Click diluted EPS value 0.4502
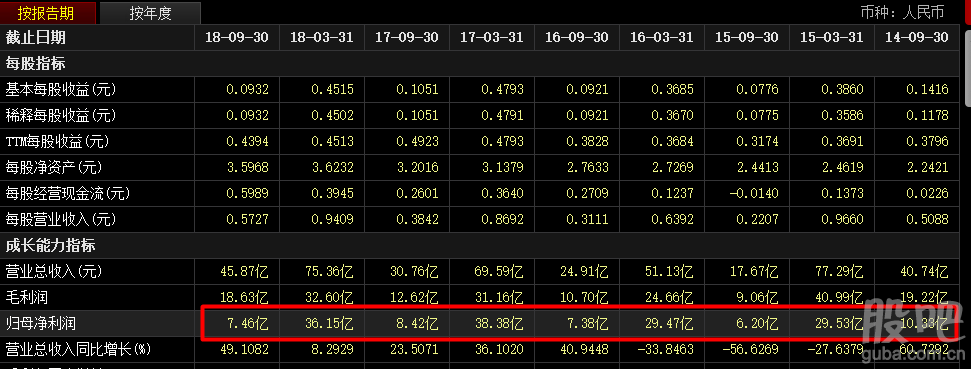Screen dimensions: 971x369 (x=332, y=116)
